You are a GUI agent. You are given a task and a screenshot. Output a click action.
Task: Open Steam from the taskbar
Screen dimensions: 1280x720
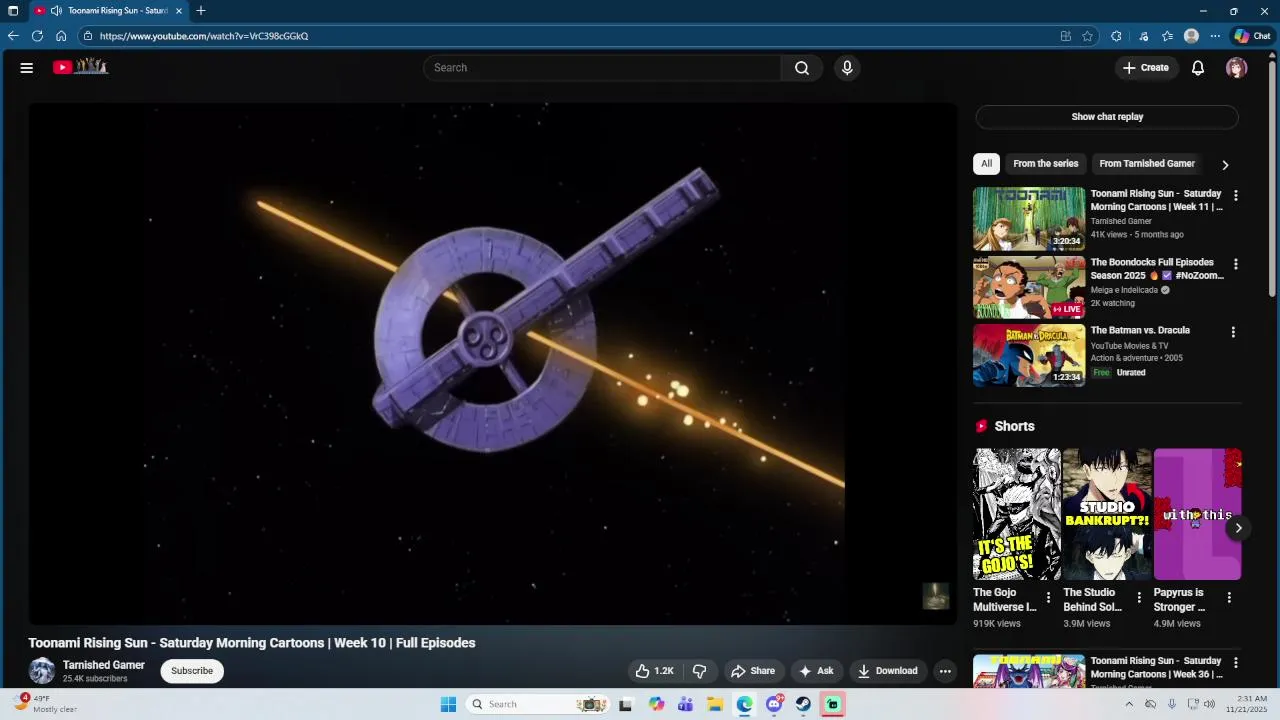pos(803,704)
